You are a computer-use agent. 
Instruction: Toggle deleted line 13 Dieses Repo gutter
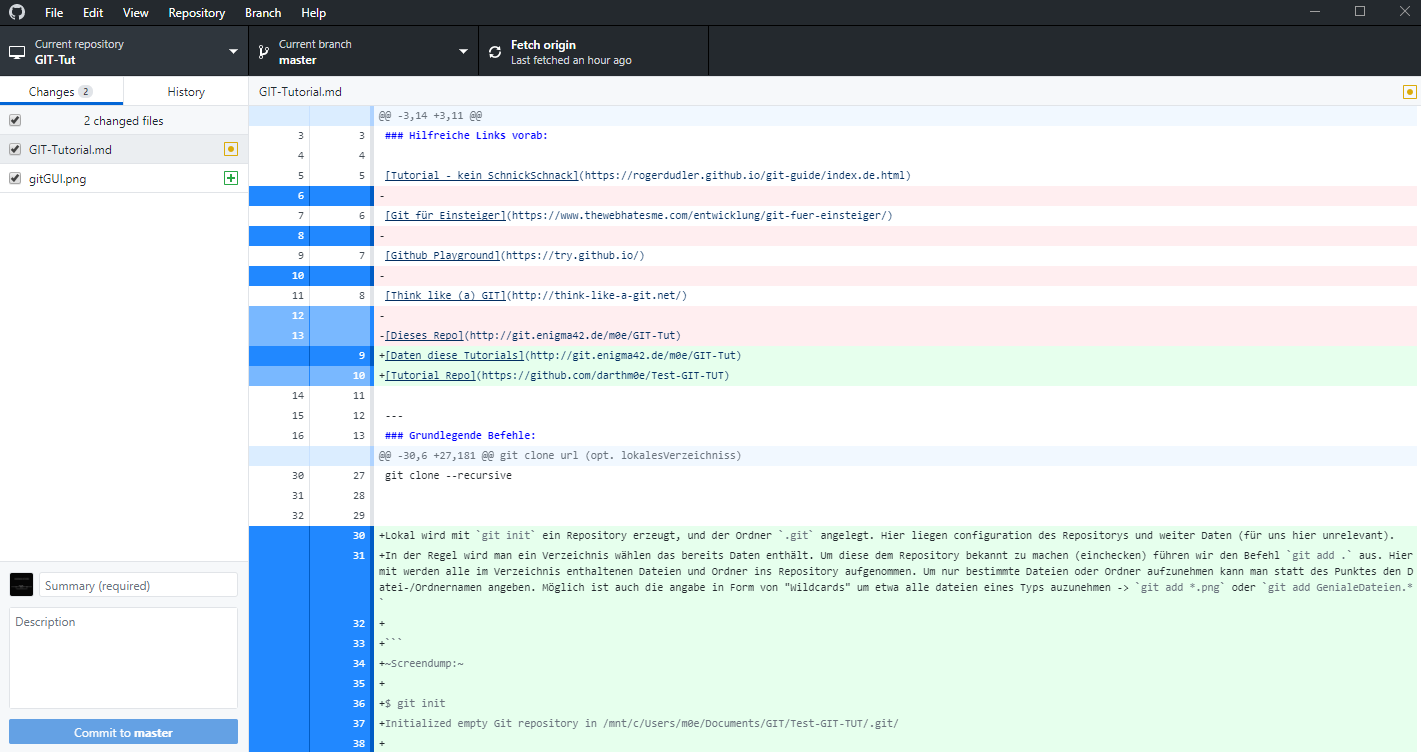click(x=310, y=335)
